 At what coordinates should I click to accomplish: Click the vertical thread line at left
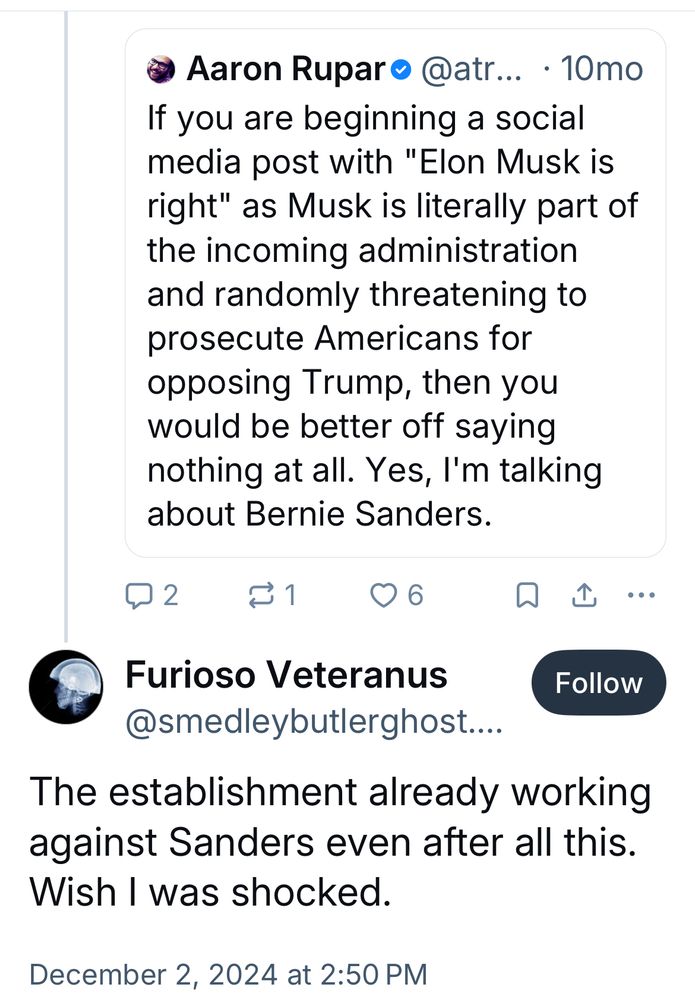click(67, 300)
